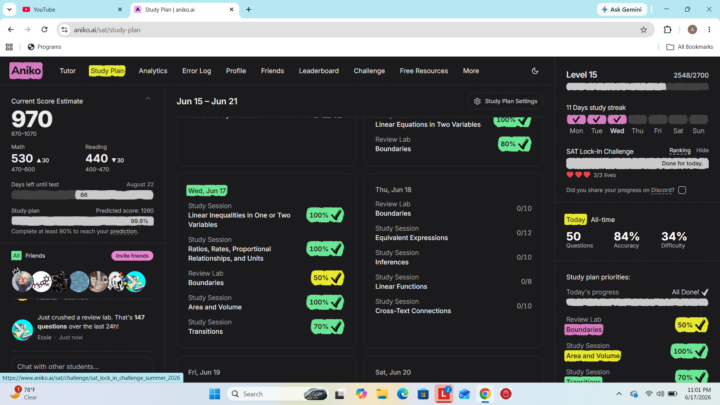This screenshot has height=405, width=720.
Task: Open Chrome extensions puzzle icon
Action: click(x=667, y=30)
